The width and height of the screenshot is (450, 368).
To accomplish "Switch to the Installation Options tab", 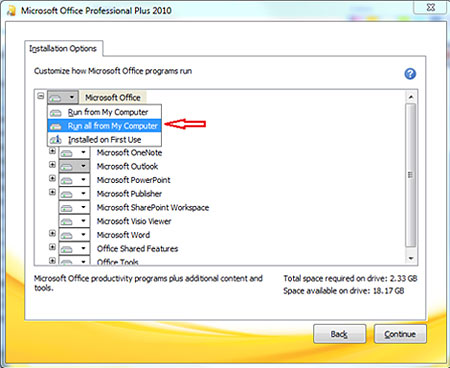I will (63, 49).
